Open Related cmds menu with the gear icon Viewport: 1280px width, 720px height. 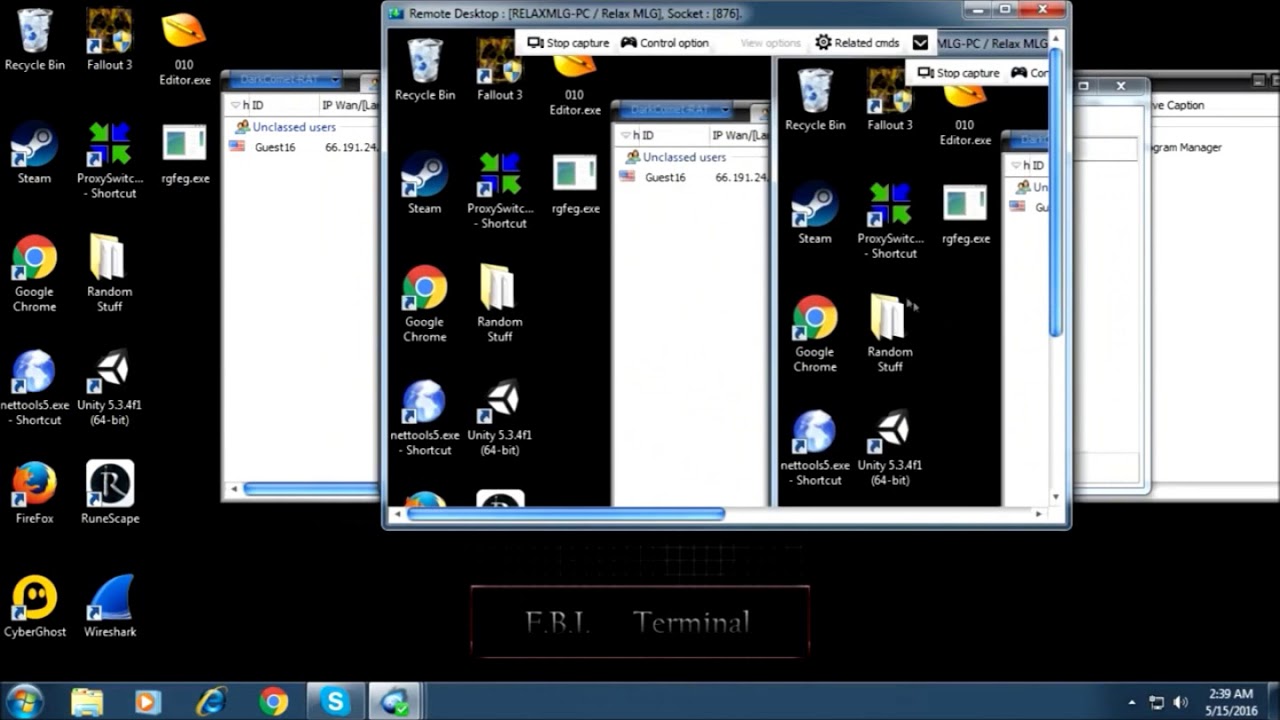coord(857,43)
